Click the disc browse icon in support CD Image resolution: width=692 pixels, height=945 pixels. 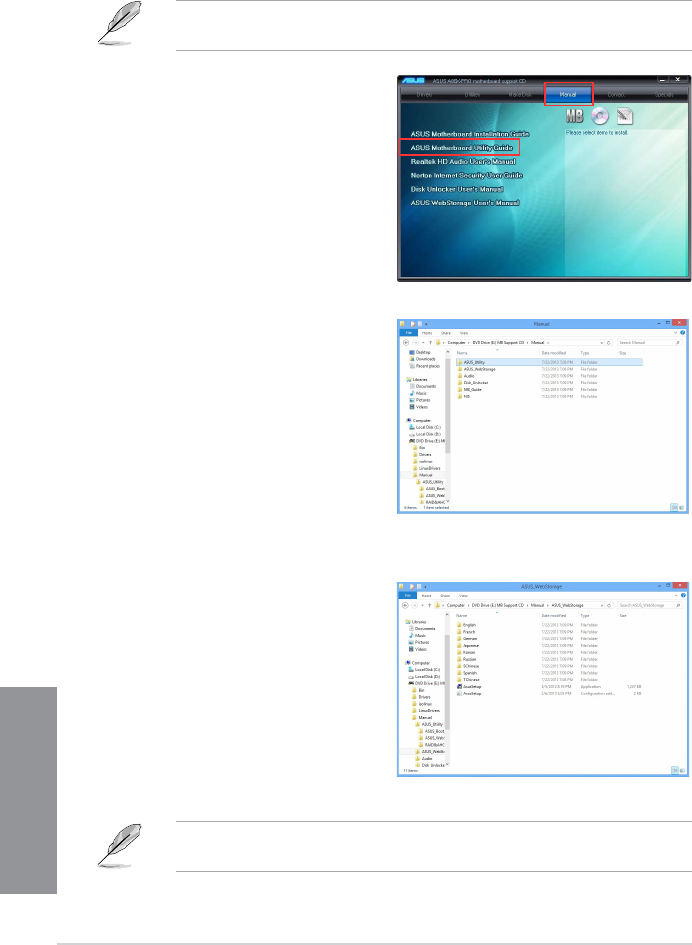[x=600, y=116]
